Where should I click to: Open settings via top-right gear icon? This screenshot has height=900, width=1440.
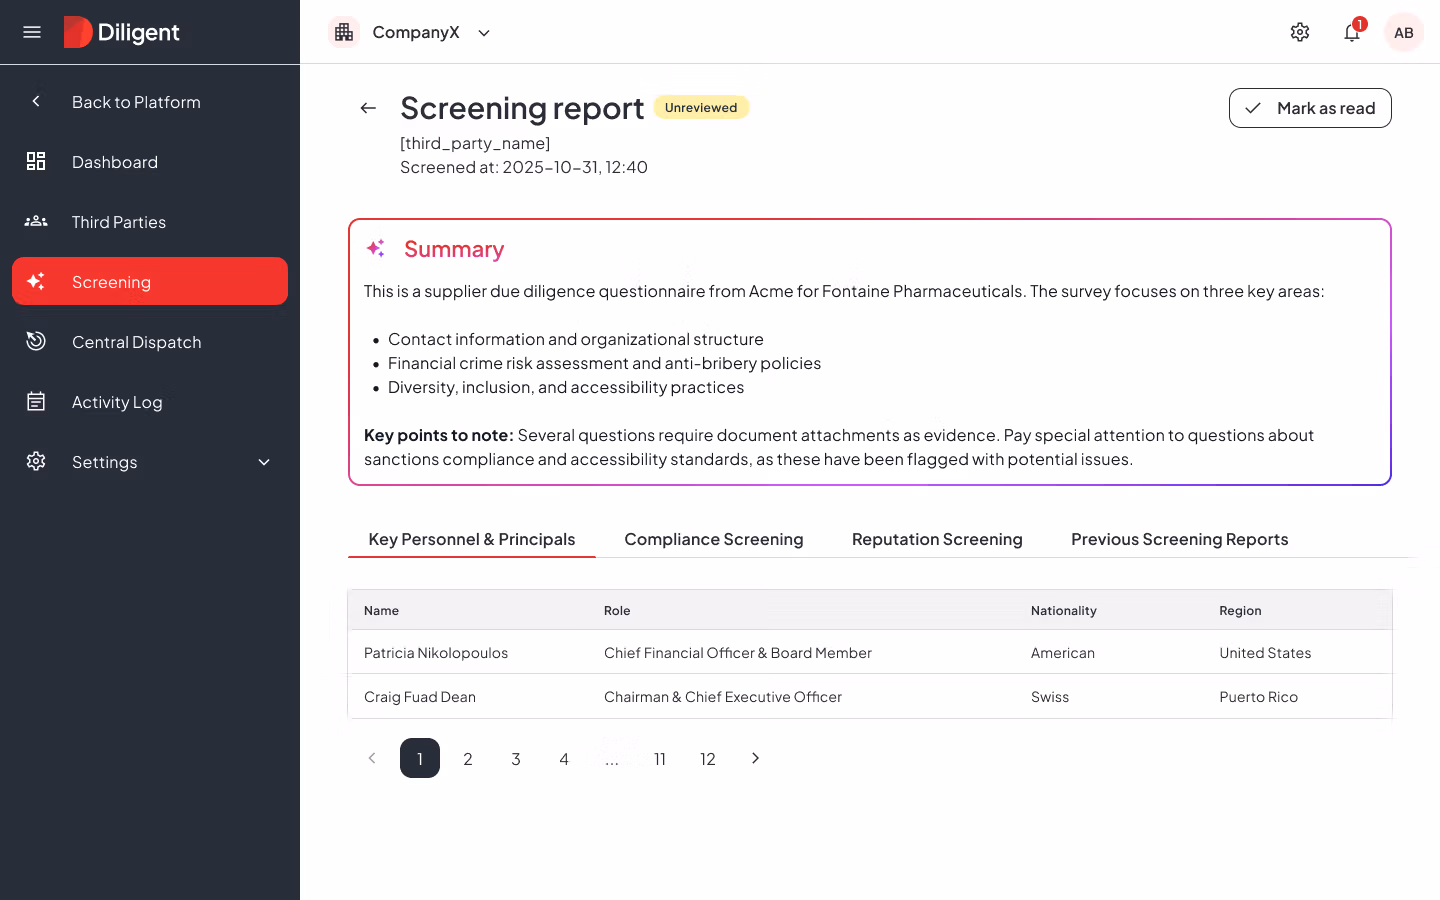pyautogui.click(x=1300, y=32)
